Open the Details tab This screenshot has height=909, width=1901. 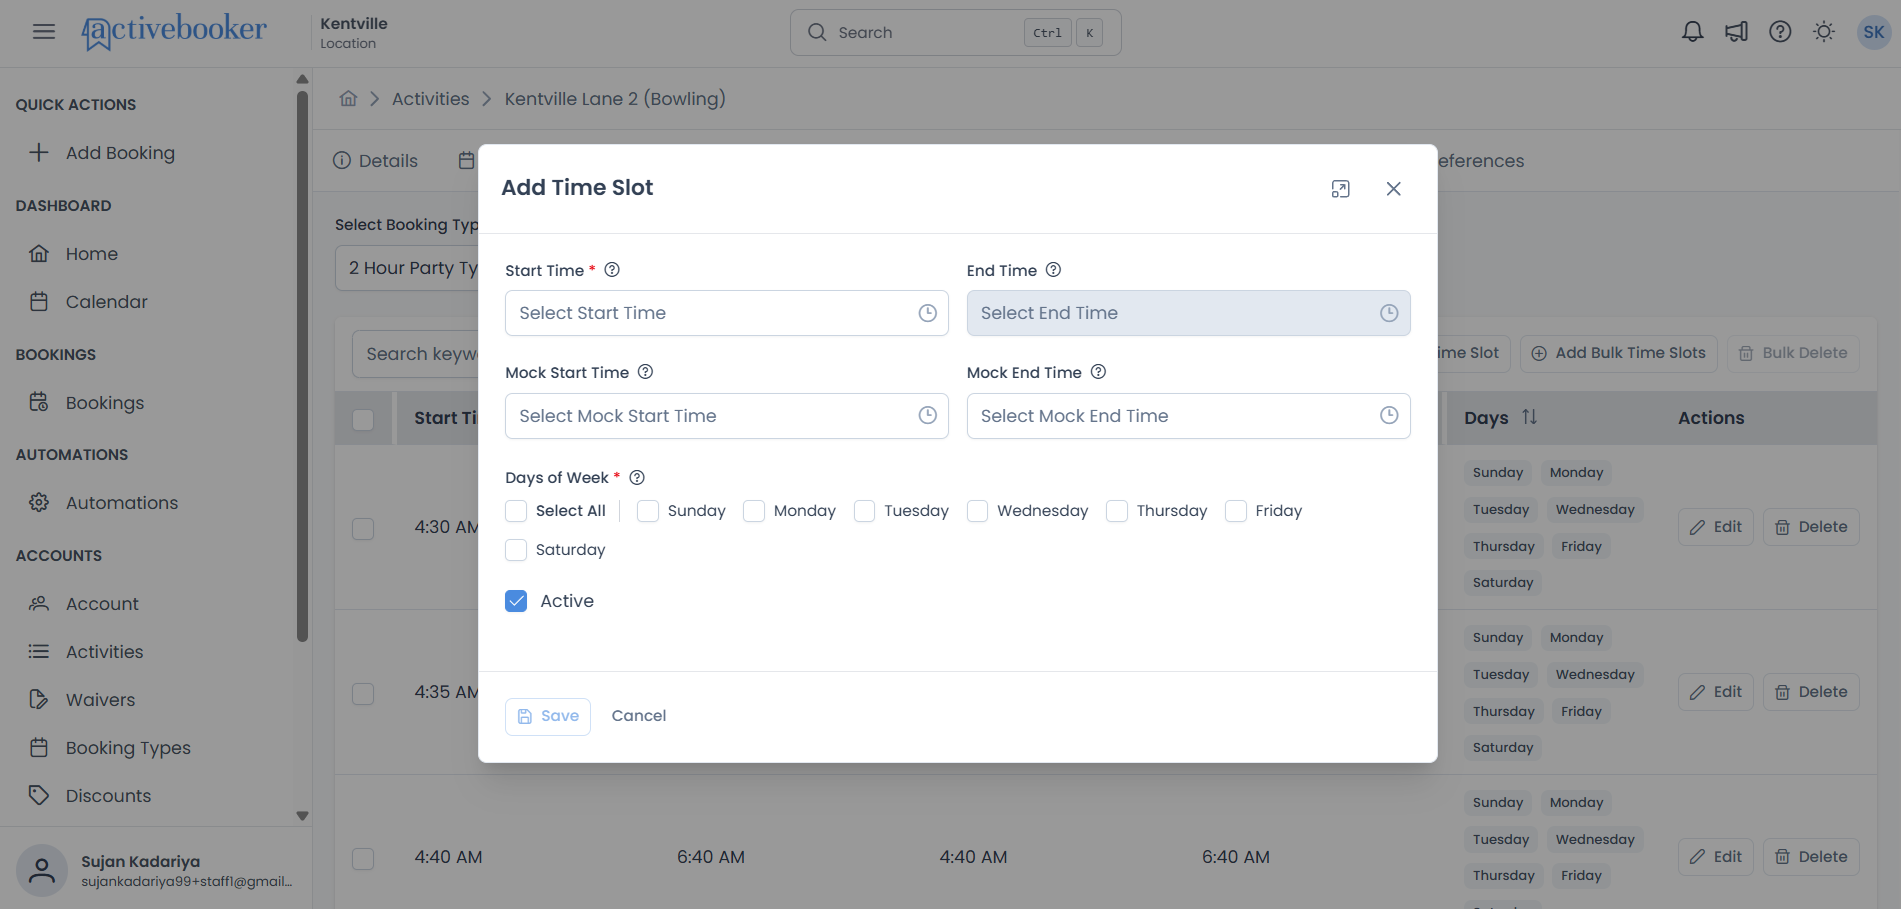375,161
